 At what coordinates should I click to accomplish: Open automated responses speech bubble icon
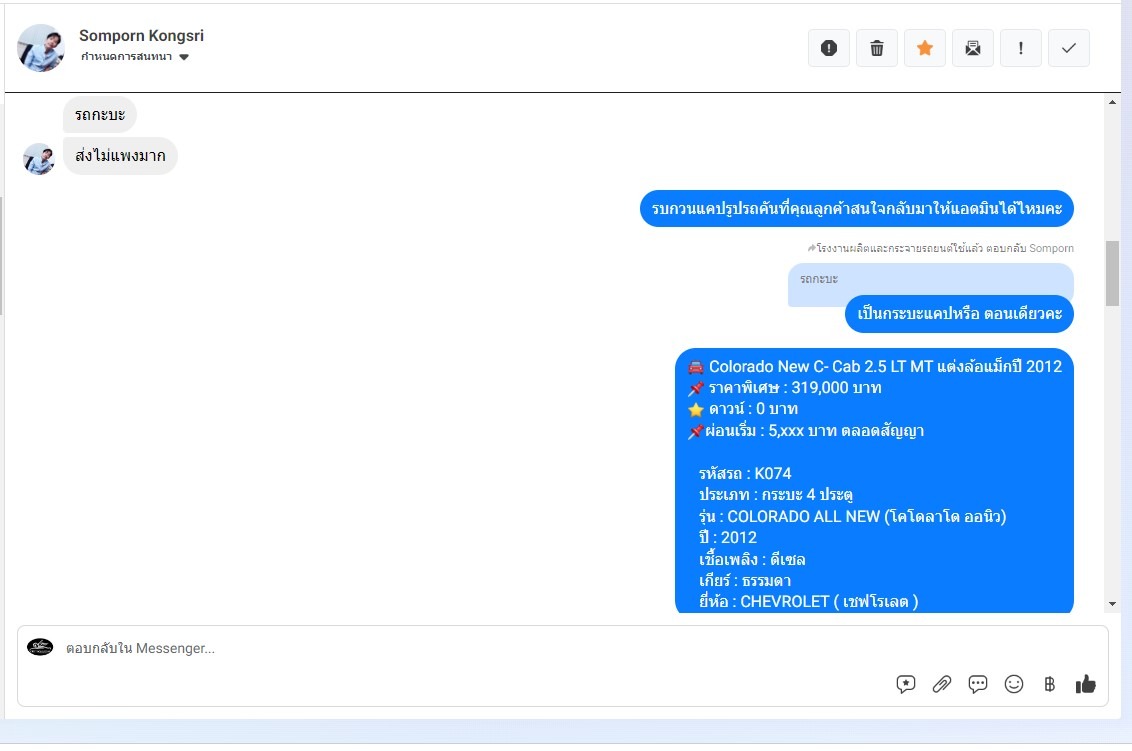[978, 684]
